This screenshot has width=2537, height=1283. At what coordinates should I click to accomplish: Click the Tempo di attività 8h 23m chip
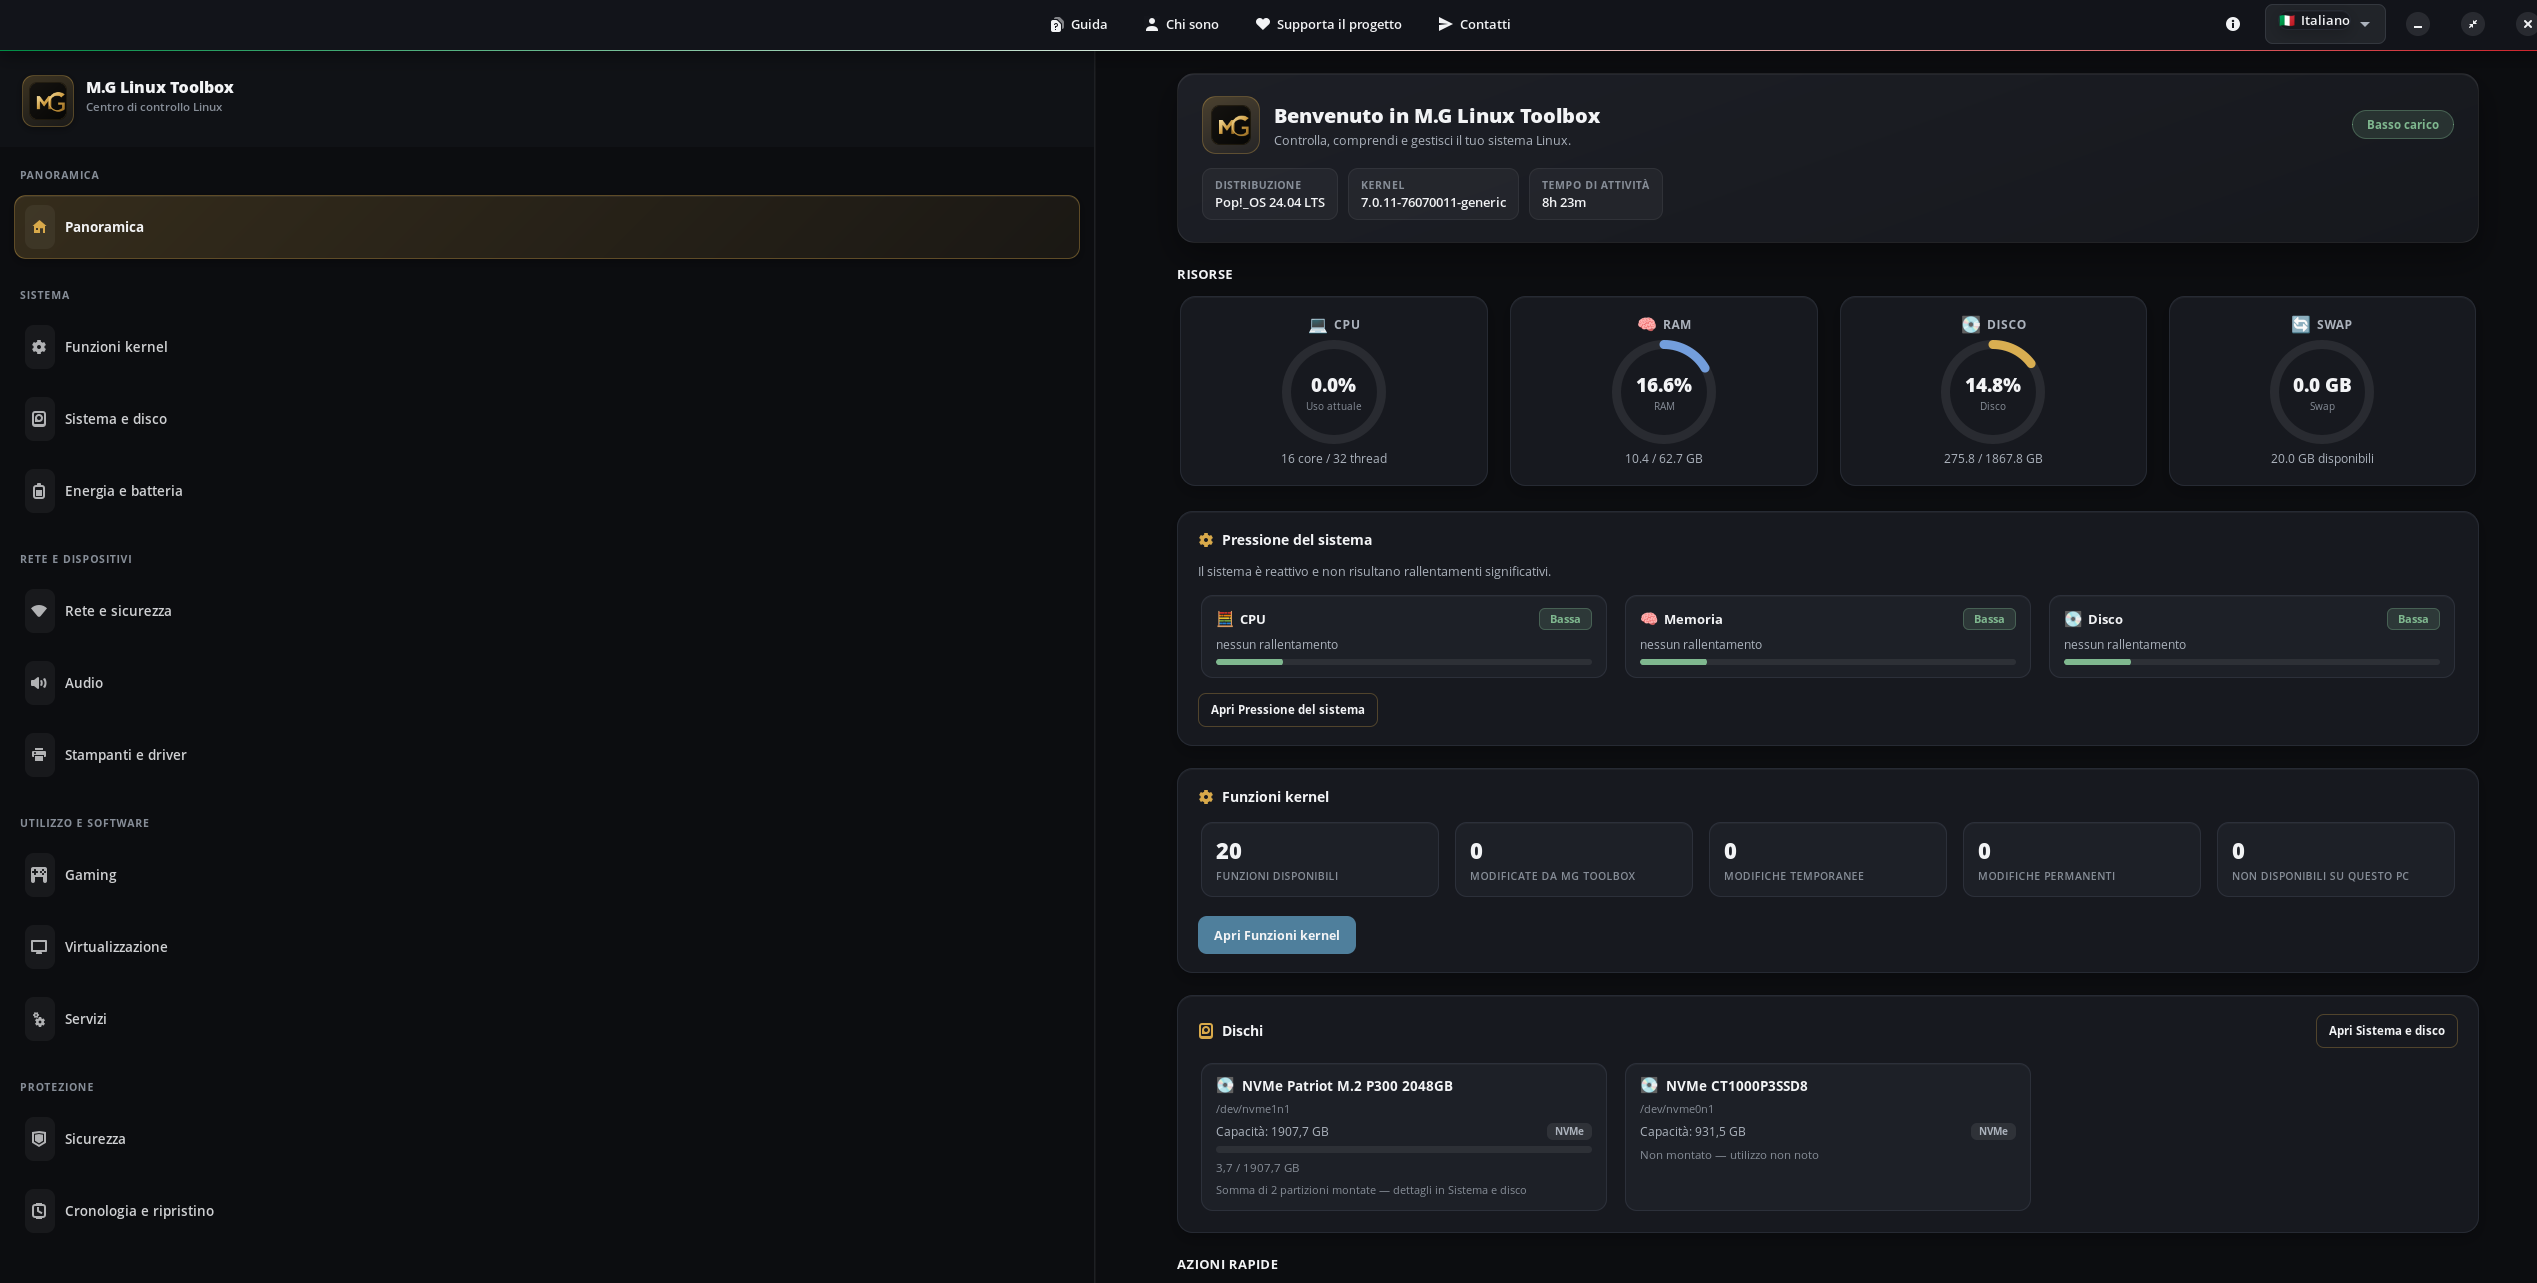pos(1596,194)
